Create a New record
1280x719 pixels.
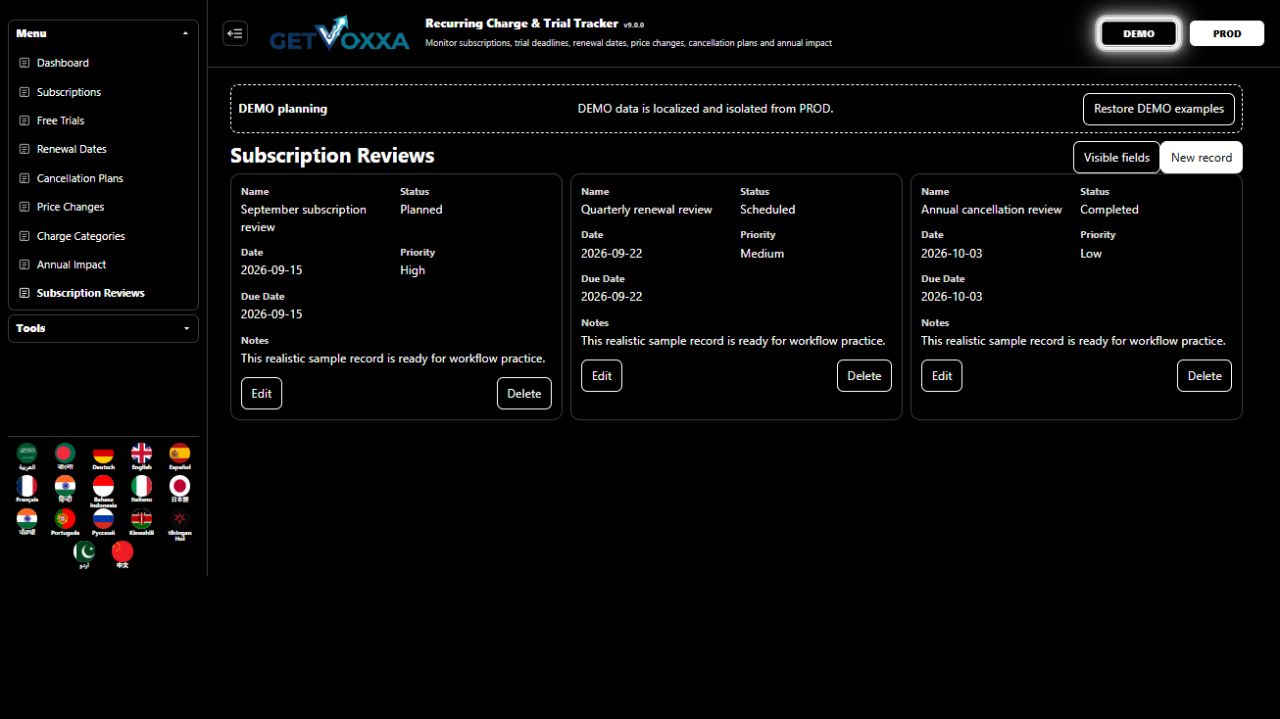[x=1201, y=157]
